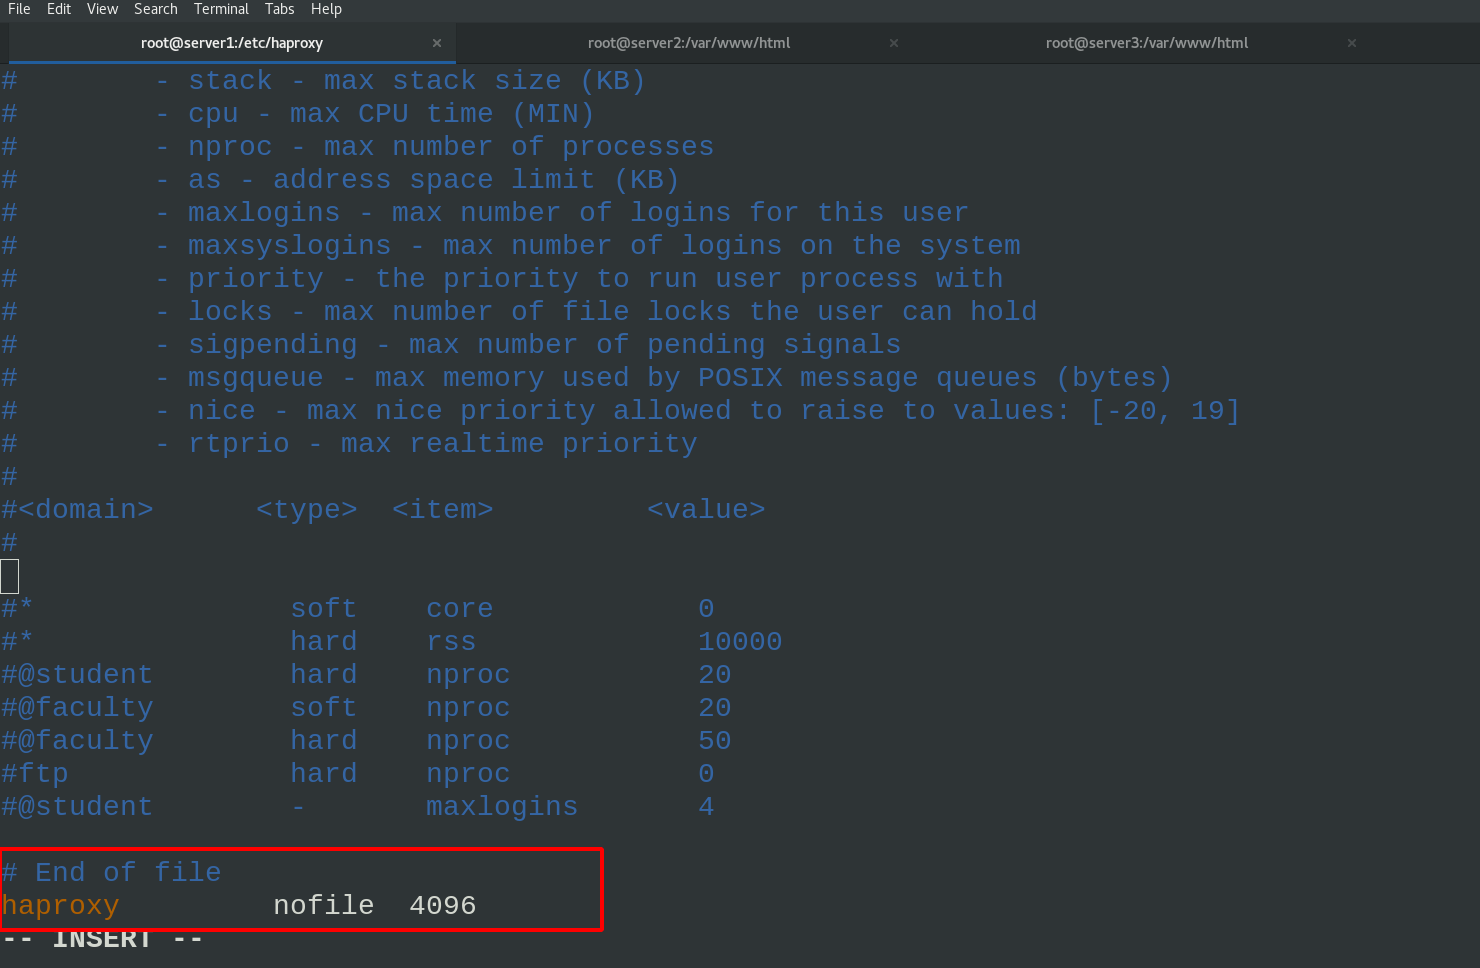The width and height of the screenshot is (1480, 968).
Task: Open the File menu
Action: 19,9
